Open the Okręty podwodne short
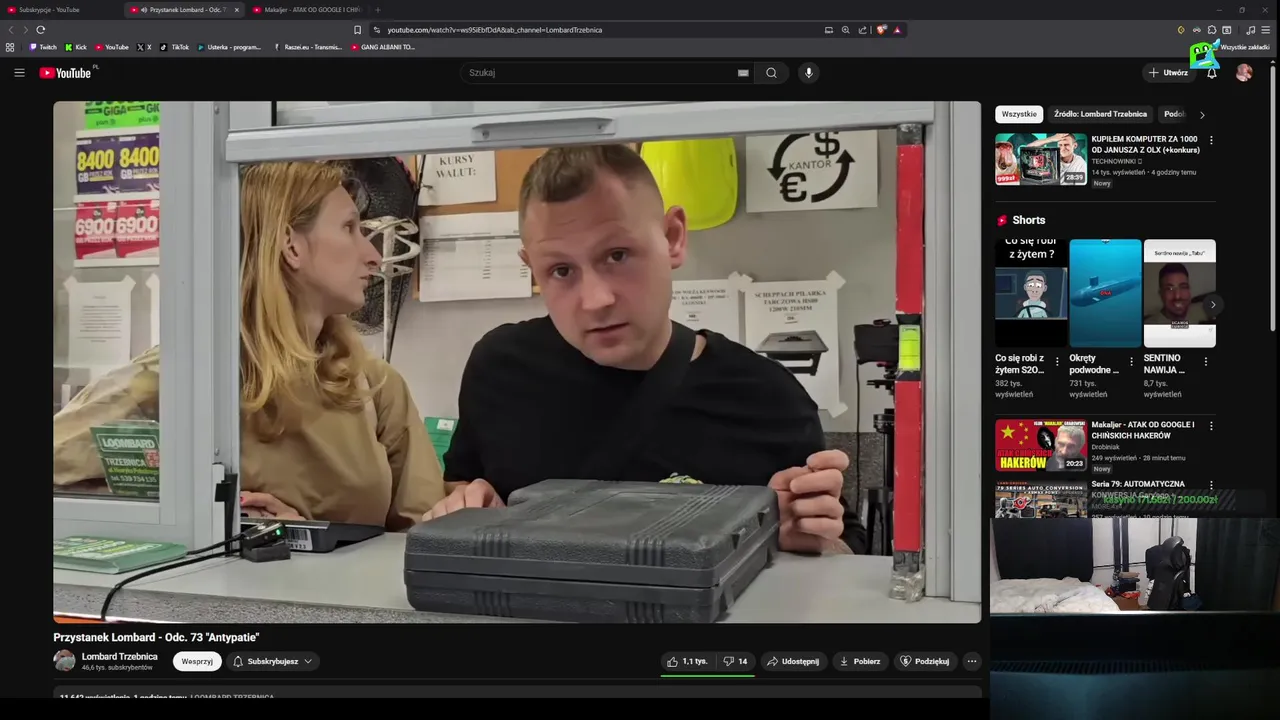 click(1105, 293)
